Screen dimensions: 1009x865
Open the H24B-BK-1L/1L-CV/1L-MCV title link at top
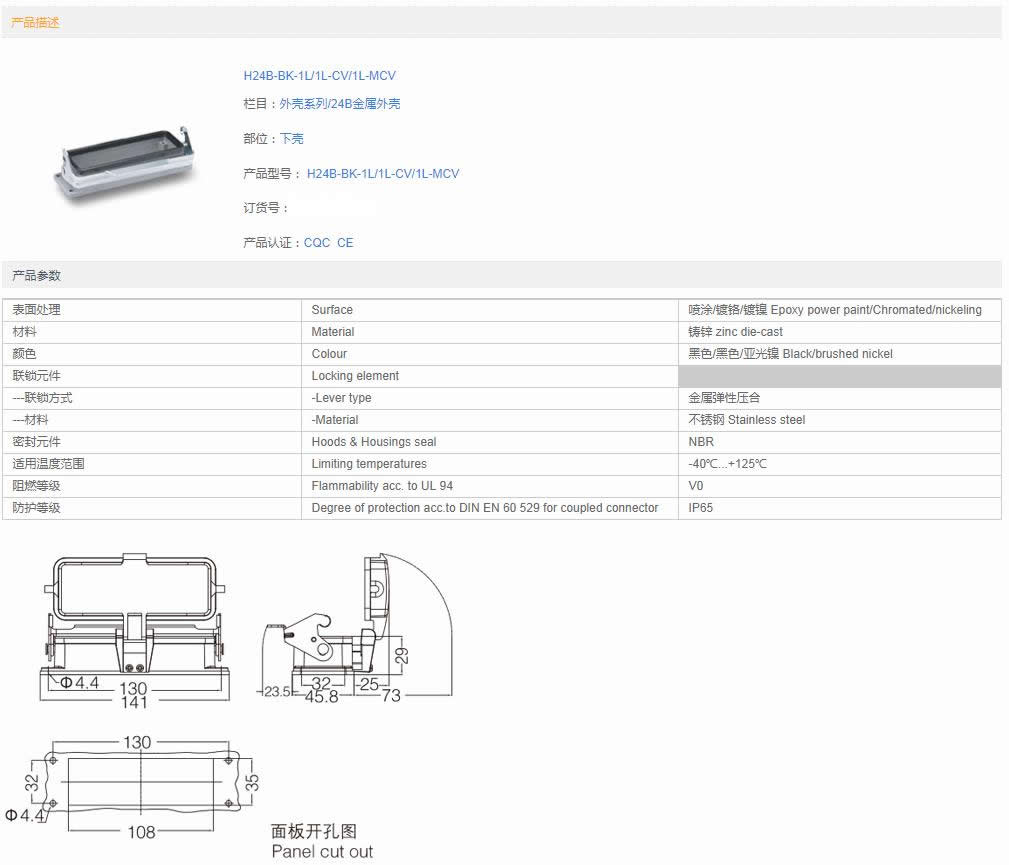(x=320, y=76)
